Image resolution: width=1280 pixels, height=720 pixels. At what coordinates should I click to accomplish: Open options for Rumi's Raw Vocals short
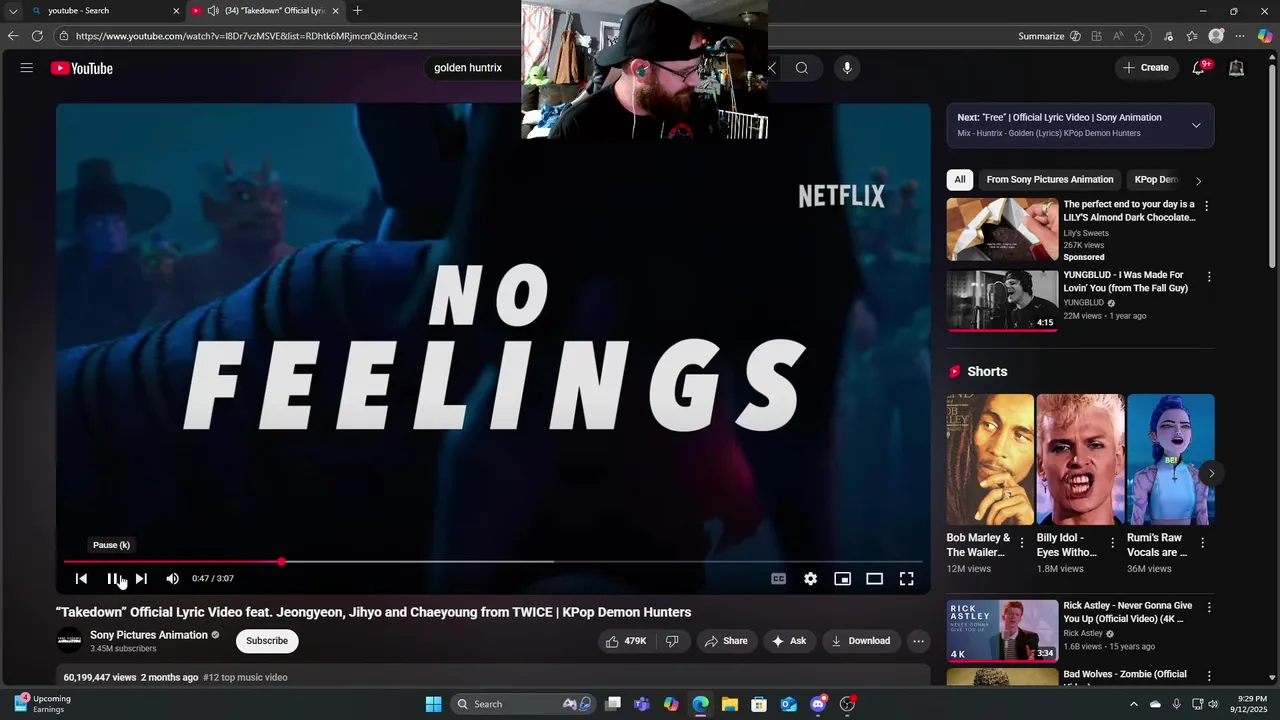point(1202,543)
